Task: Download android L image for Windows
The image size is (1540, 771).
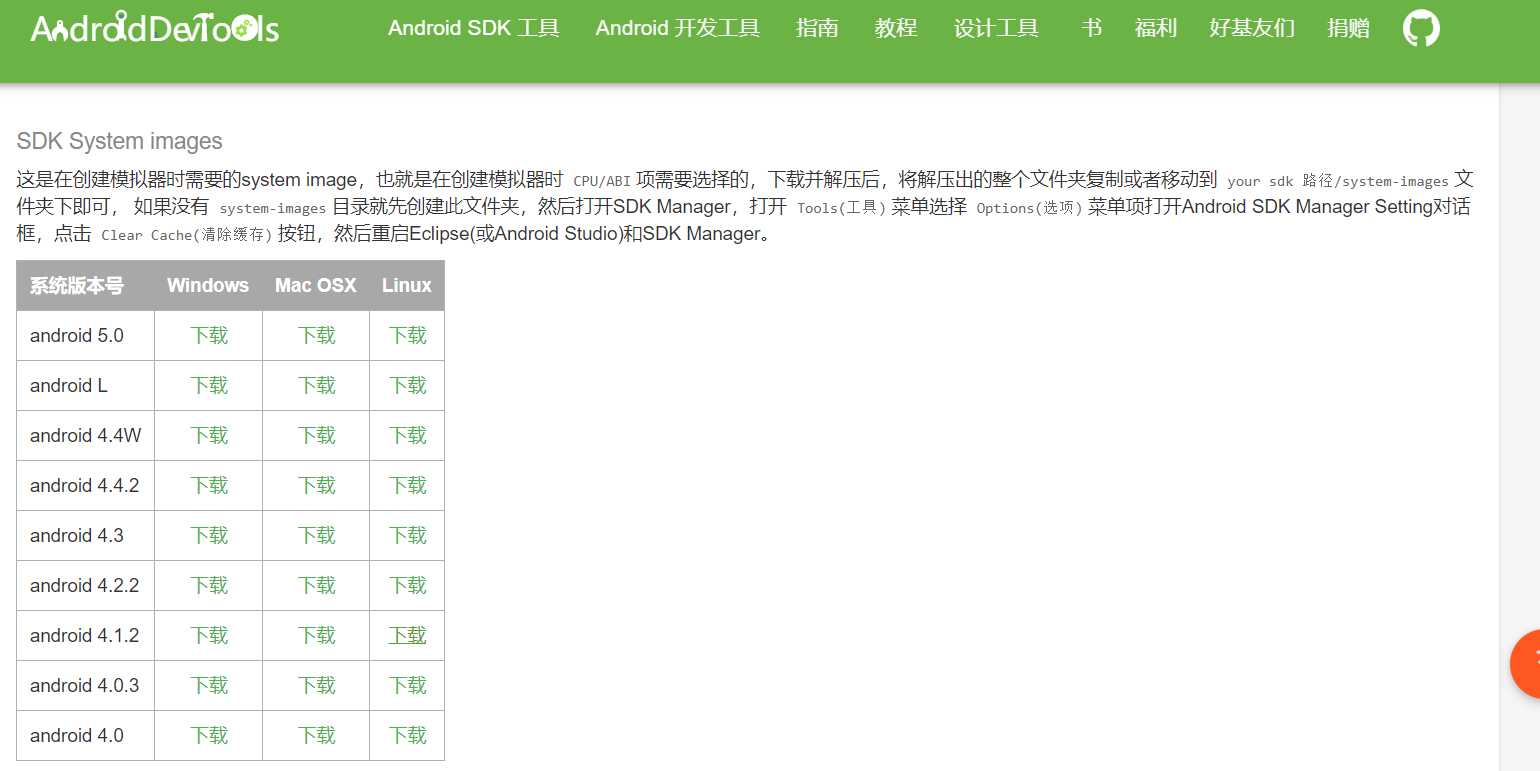Action: click(209, 385)
